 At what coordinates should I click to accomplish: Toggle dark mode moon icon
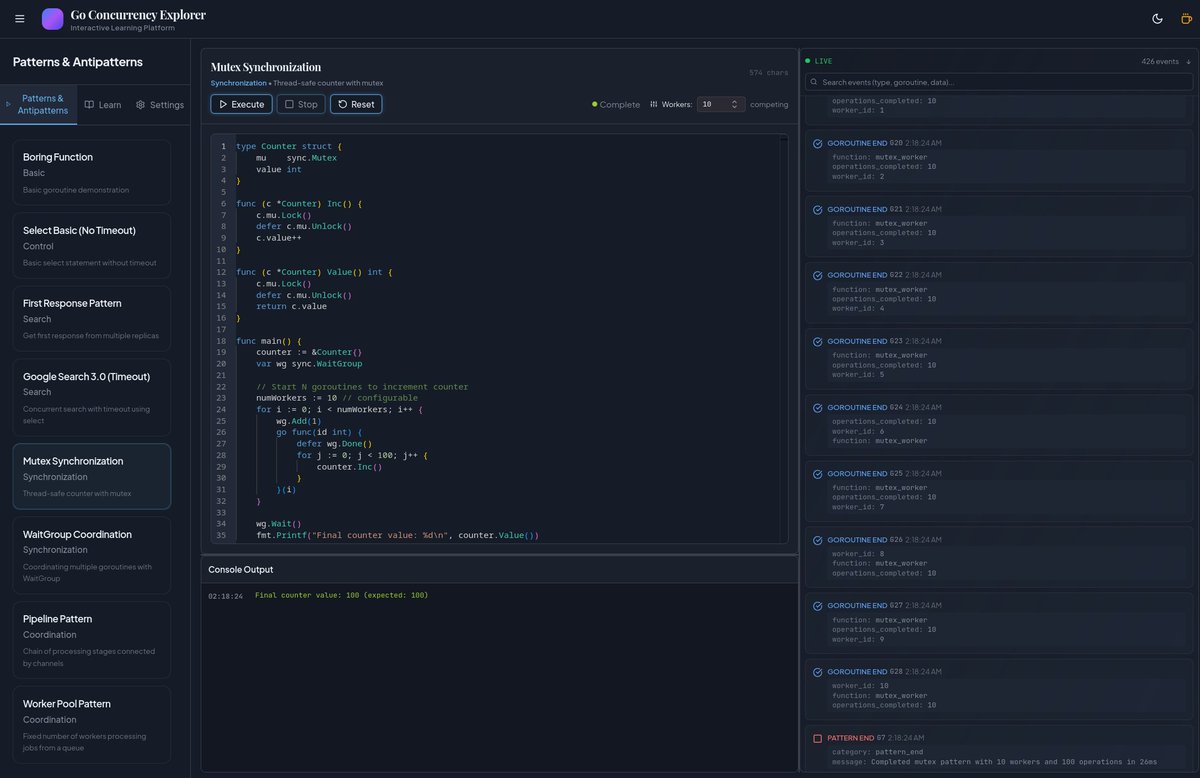(x=1158, y=19)
